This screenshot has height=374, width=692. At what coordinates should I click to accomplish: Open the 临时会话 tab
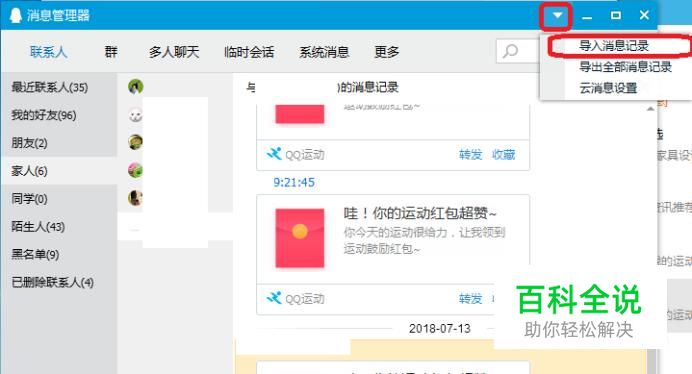click(x=249, y=52)
